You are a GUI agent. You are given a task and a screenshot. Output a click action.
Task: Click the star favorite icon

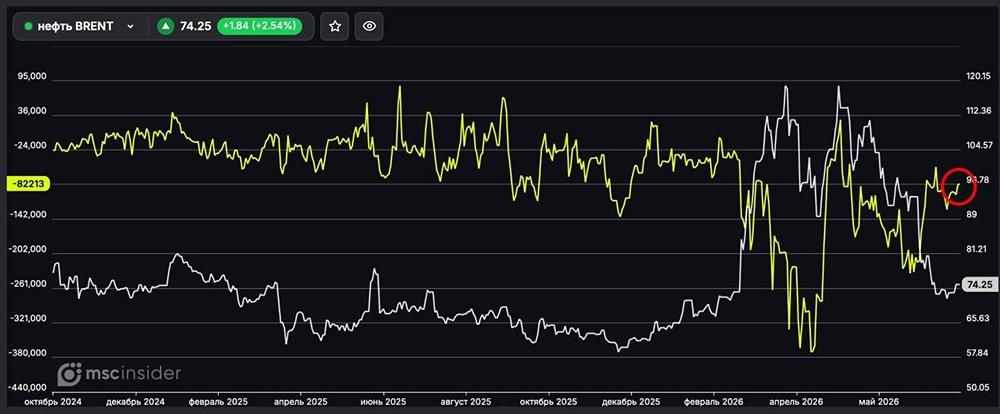(x=335, y=26)
